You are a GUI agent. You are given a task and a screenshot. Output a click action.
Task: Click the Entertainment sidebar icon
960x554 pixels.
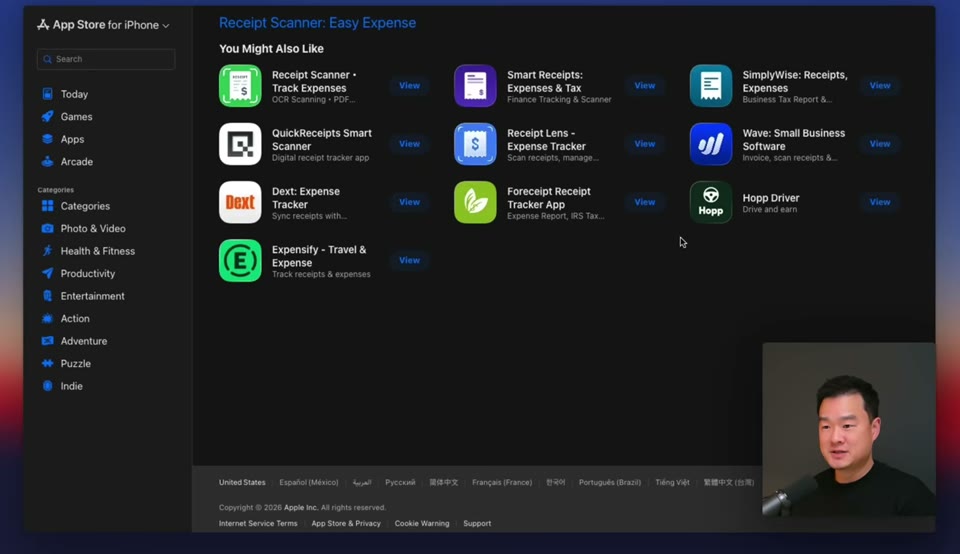[47, 296]
